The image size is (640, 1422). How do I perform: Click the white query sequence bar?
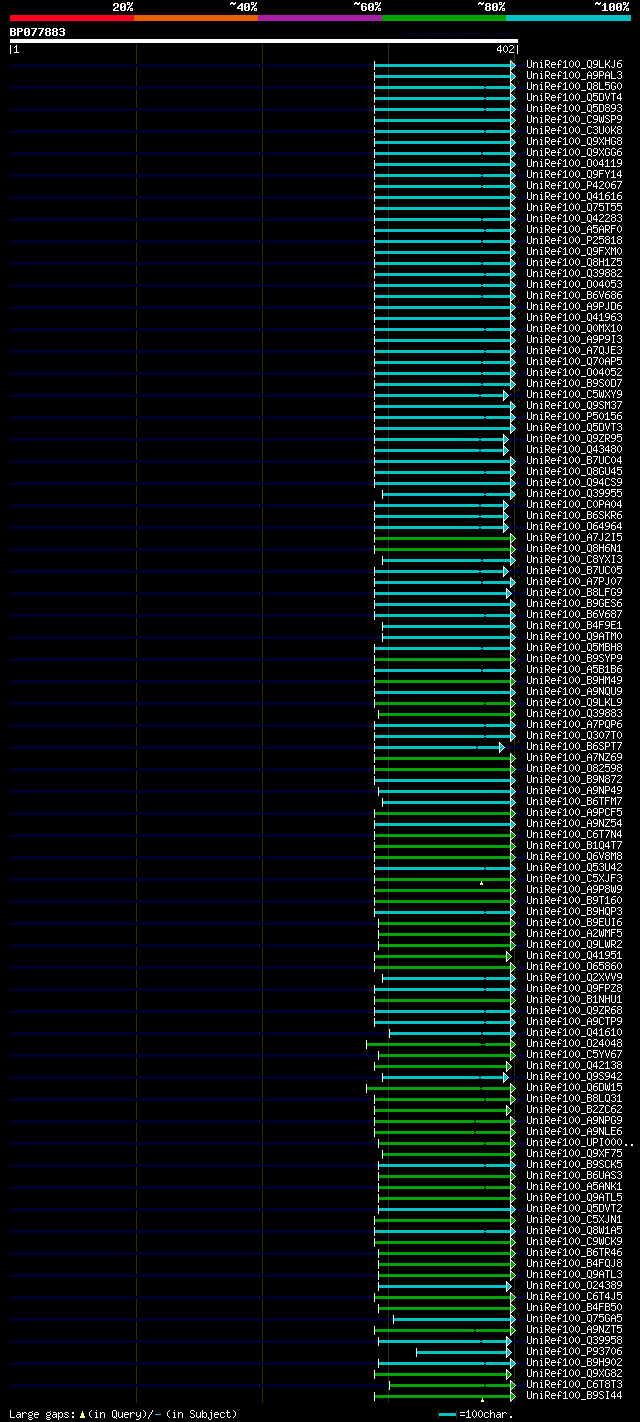click(x=264, y=41)
